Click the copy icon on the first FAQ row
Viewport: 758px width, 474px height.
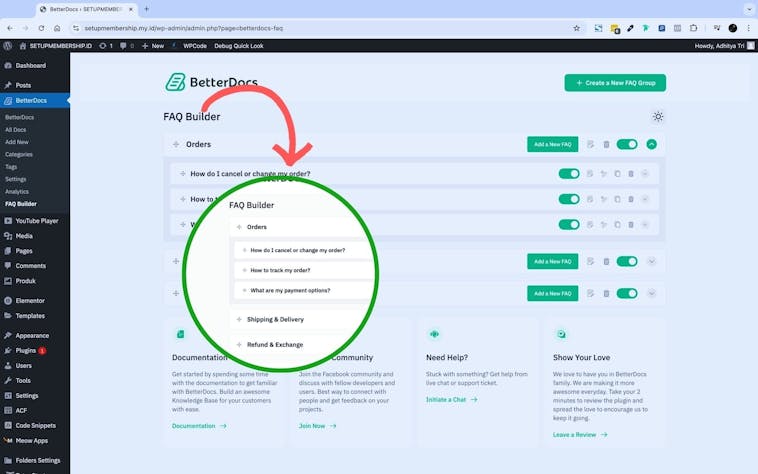(x=617, y=174)
